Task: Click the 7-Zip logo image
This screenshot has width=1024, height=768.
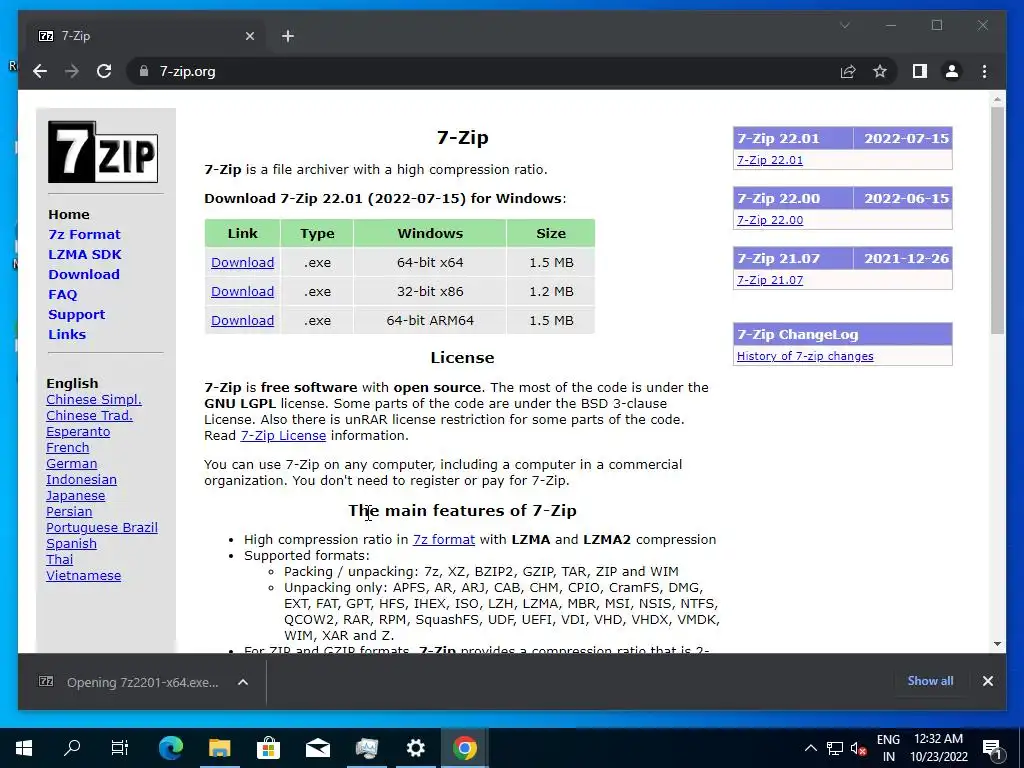Action: [x=103, y=152]
